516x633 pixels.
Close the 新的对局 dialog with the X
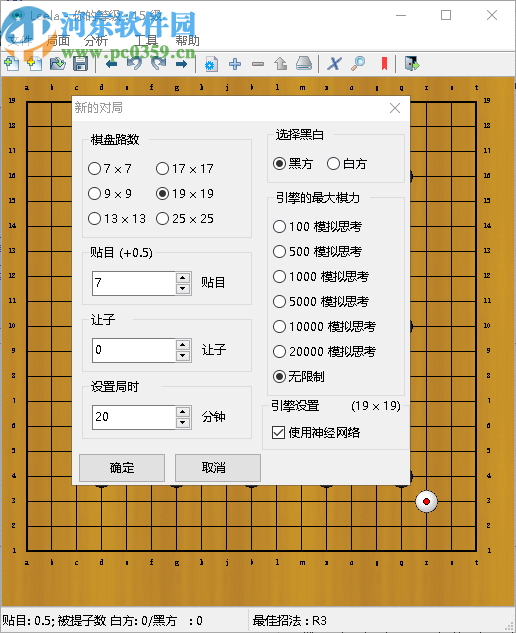395,108
